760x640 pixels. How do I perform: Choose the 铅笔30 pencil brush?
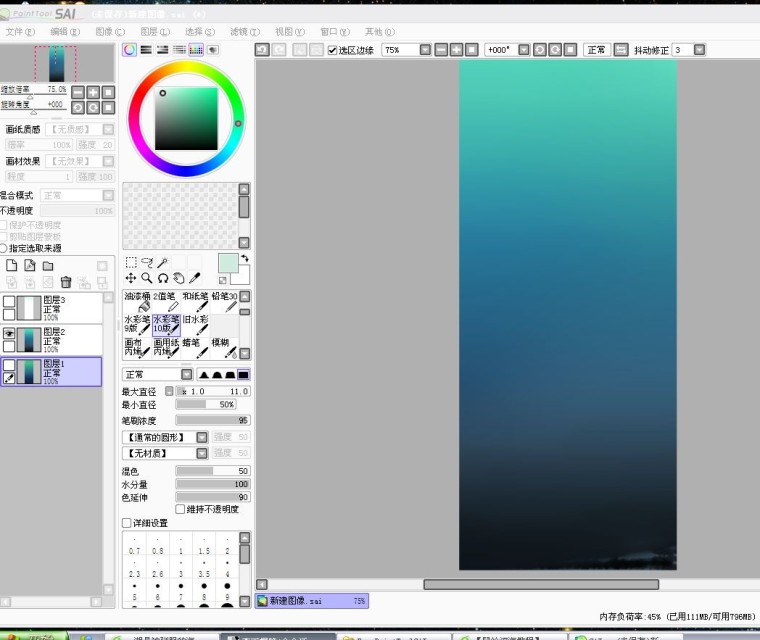pos(224,301)
